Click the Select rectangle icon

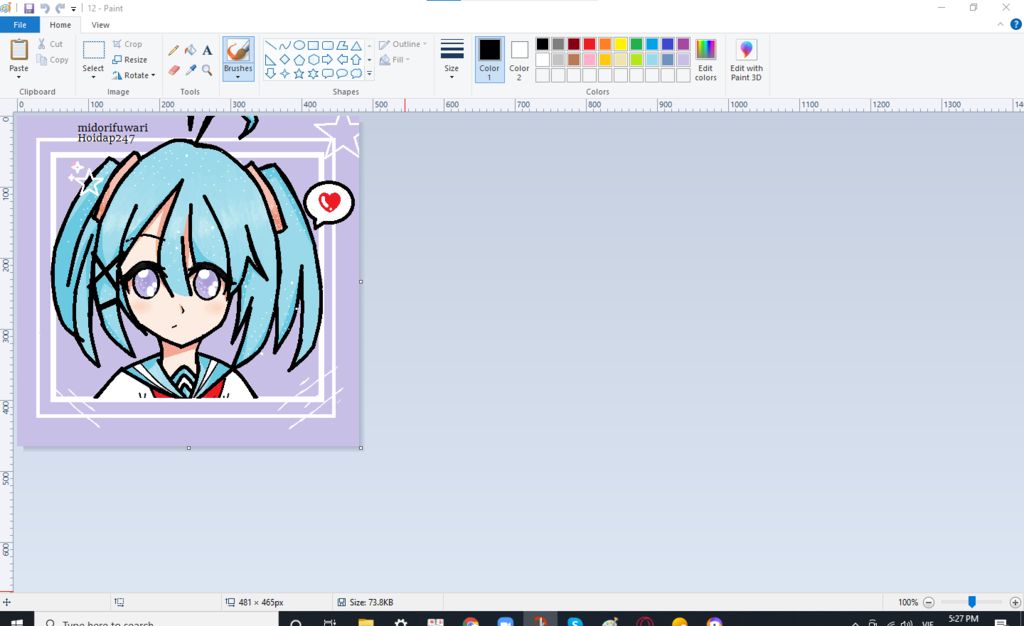(93, 50)
